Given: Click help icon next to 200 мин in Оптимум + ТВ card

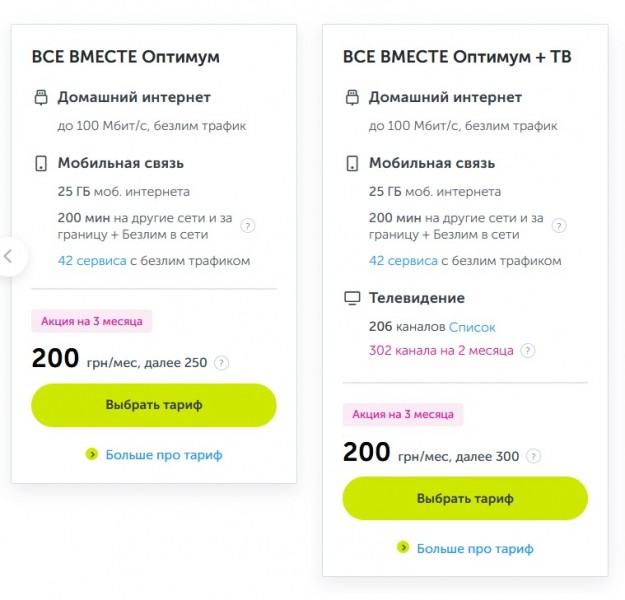Looking at the screenshot, I should (560, 226).
